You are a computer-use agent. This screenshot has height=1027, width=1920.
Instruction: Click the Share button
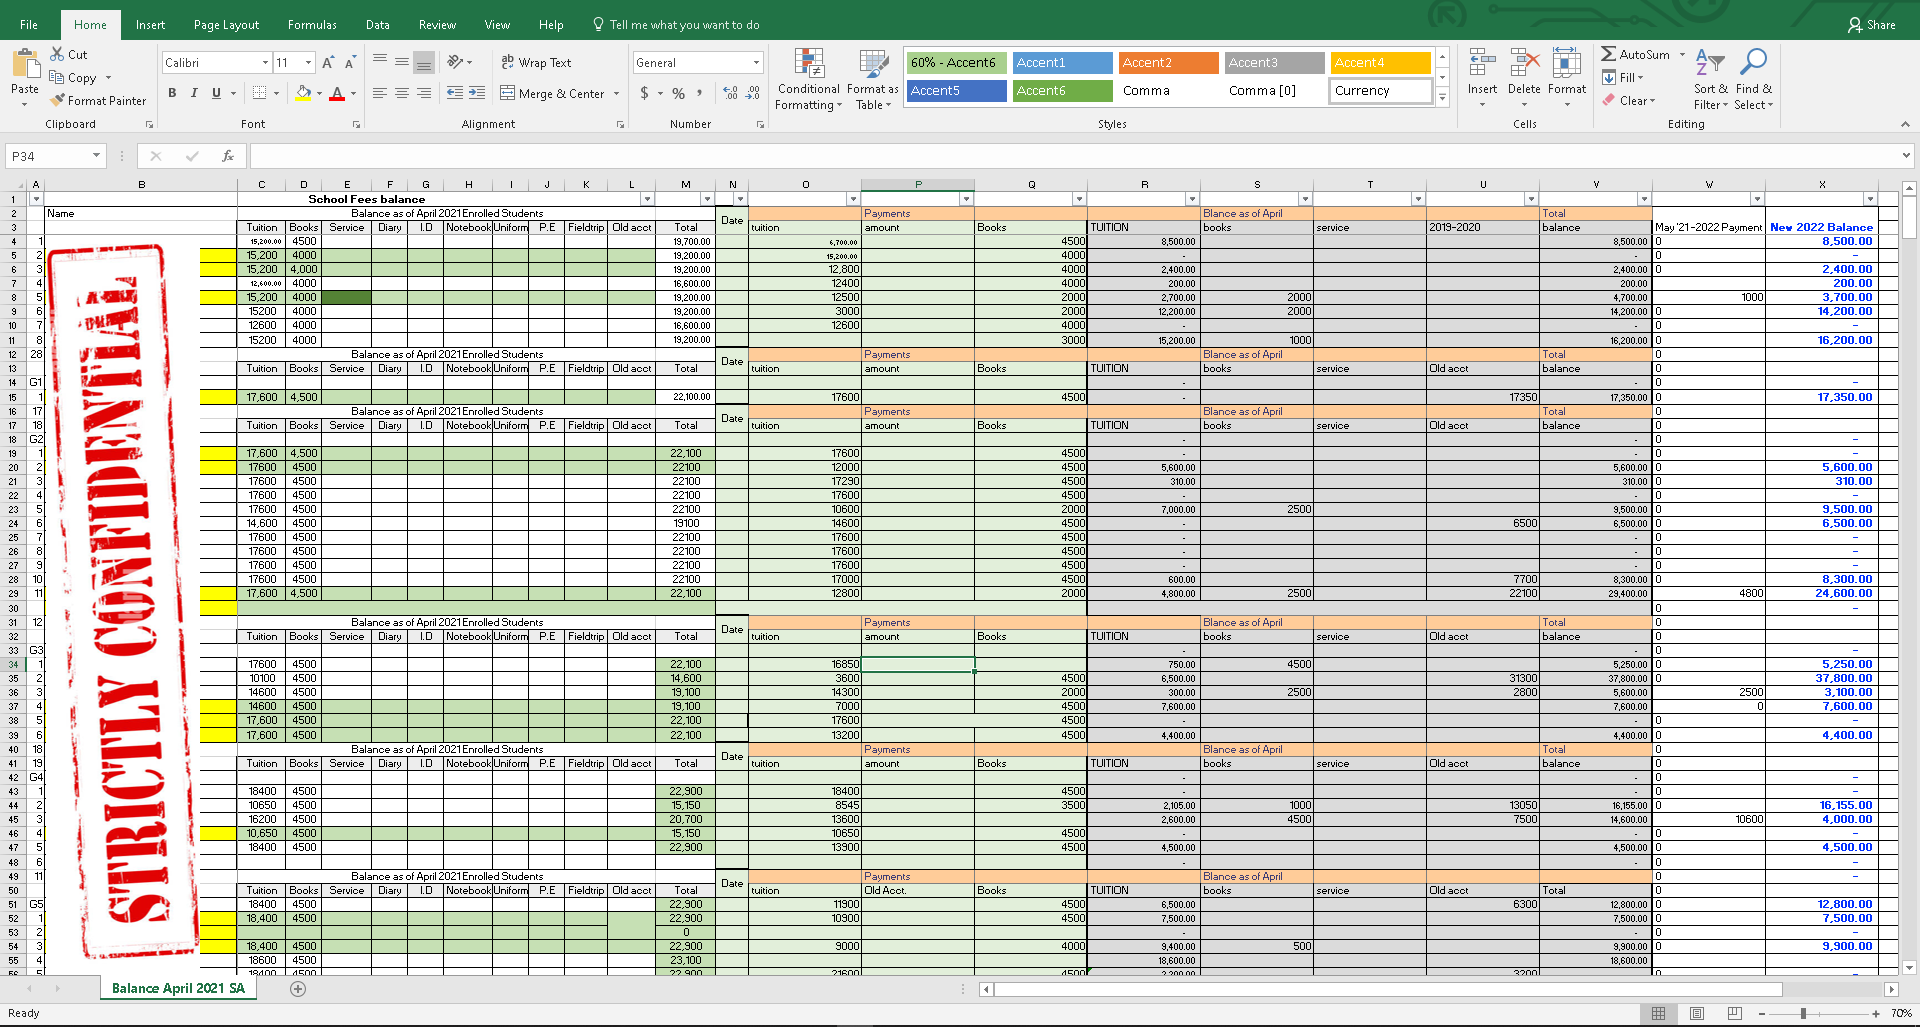pyautogui.click(x=1872, y=25)
